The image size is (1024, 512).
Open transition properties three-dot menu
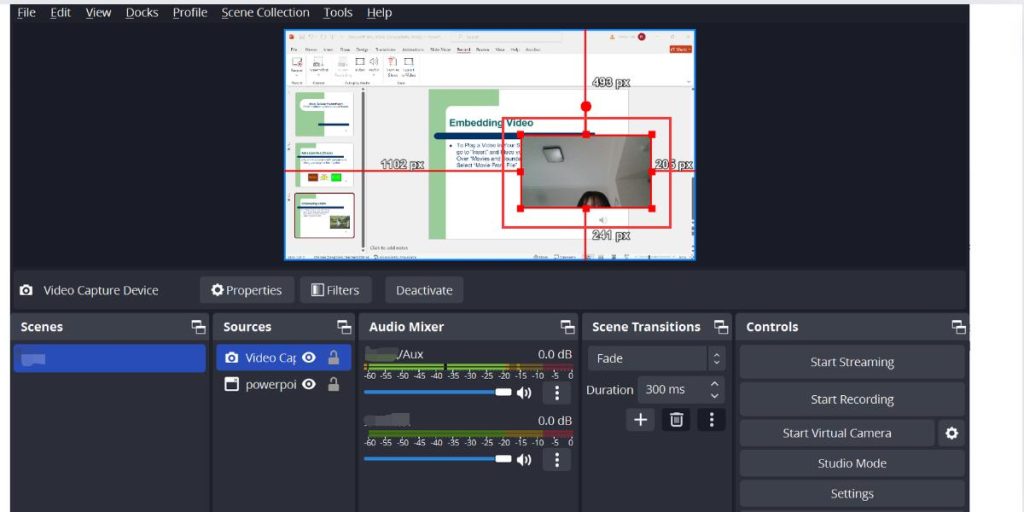click(711, 419)
